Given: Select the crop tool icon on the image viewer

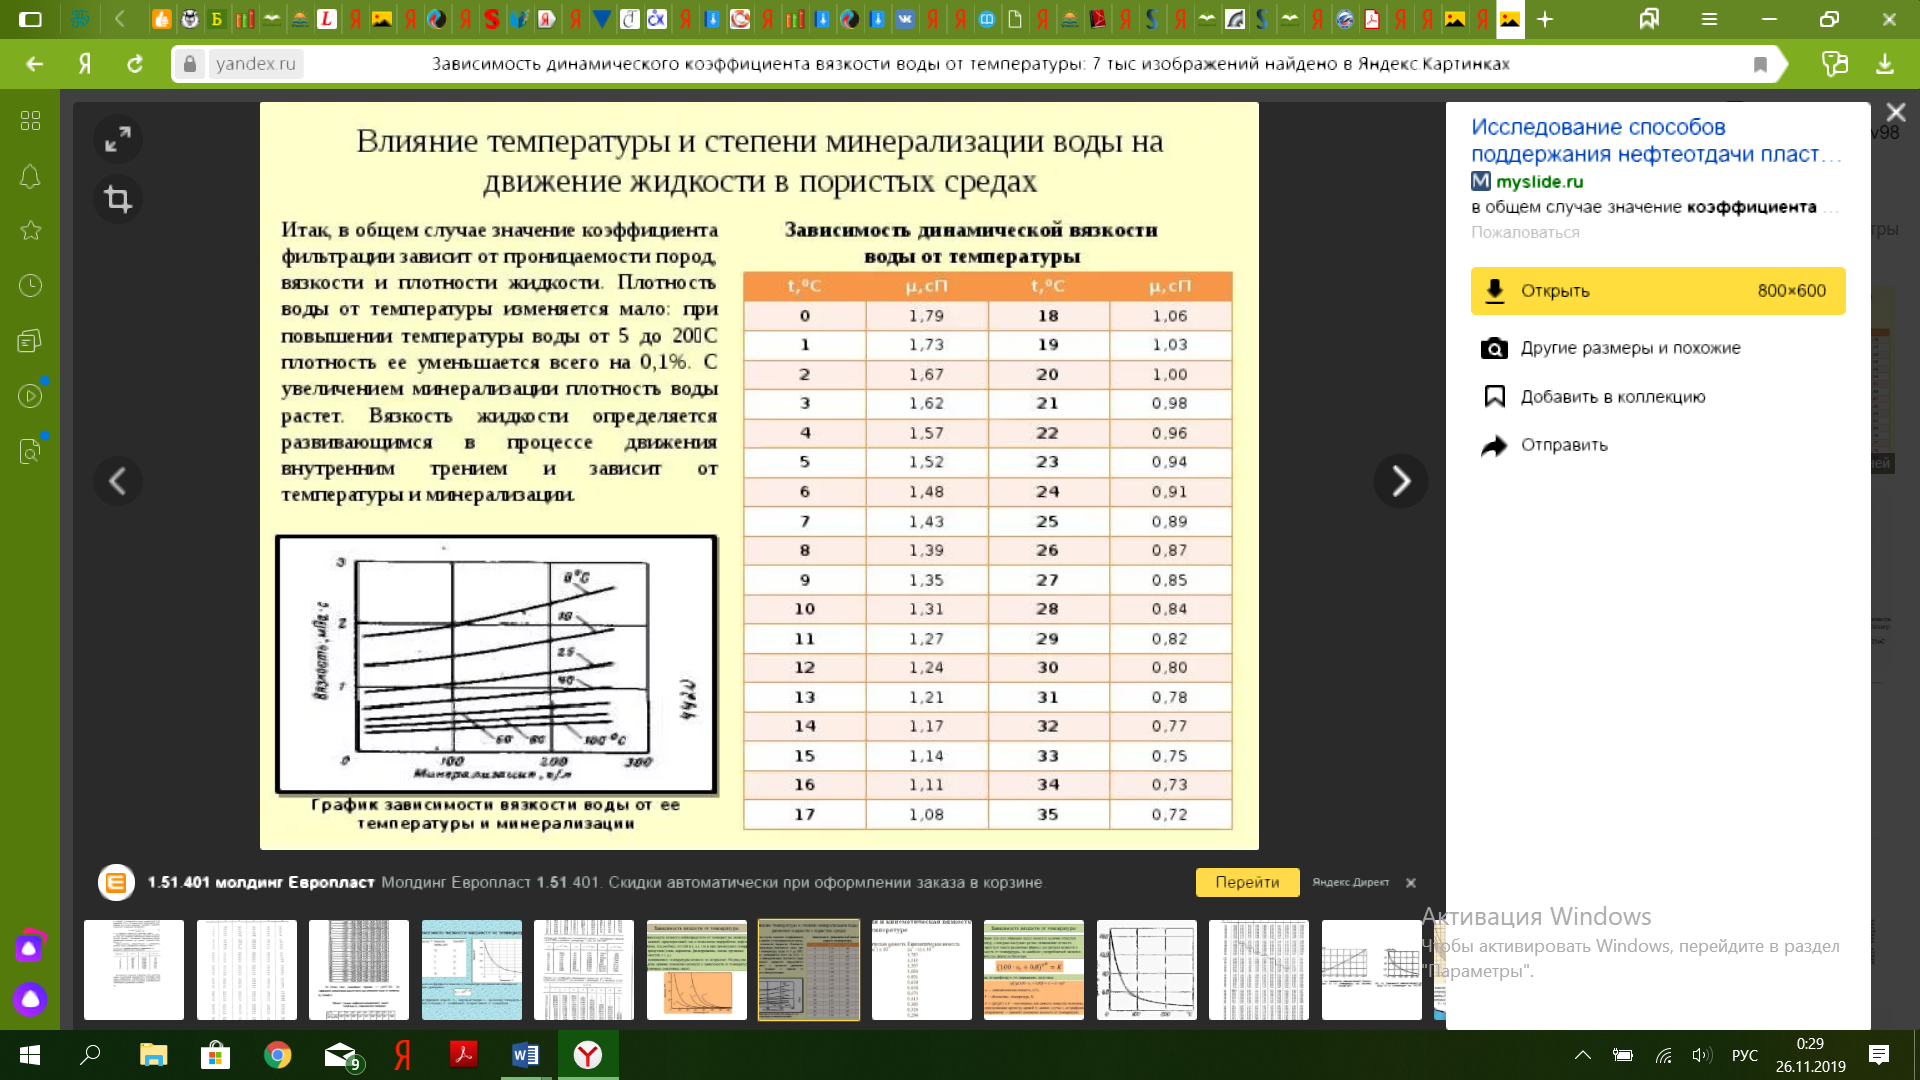Looking at the screenshot, I should pyautogui.click(x=118, y=199).
